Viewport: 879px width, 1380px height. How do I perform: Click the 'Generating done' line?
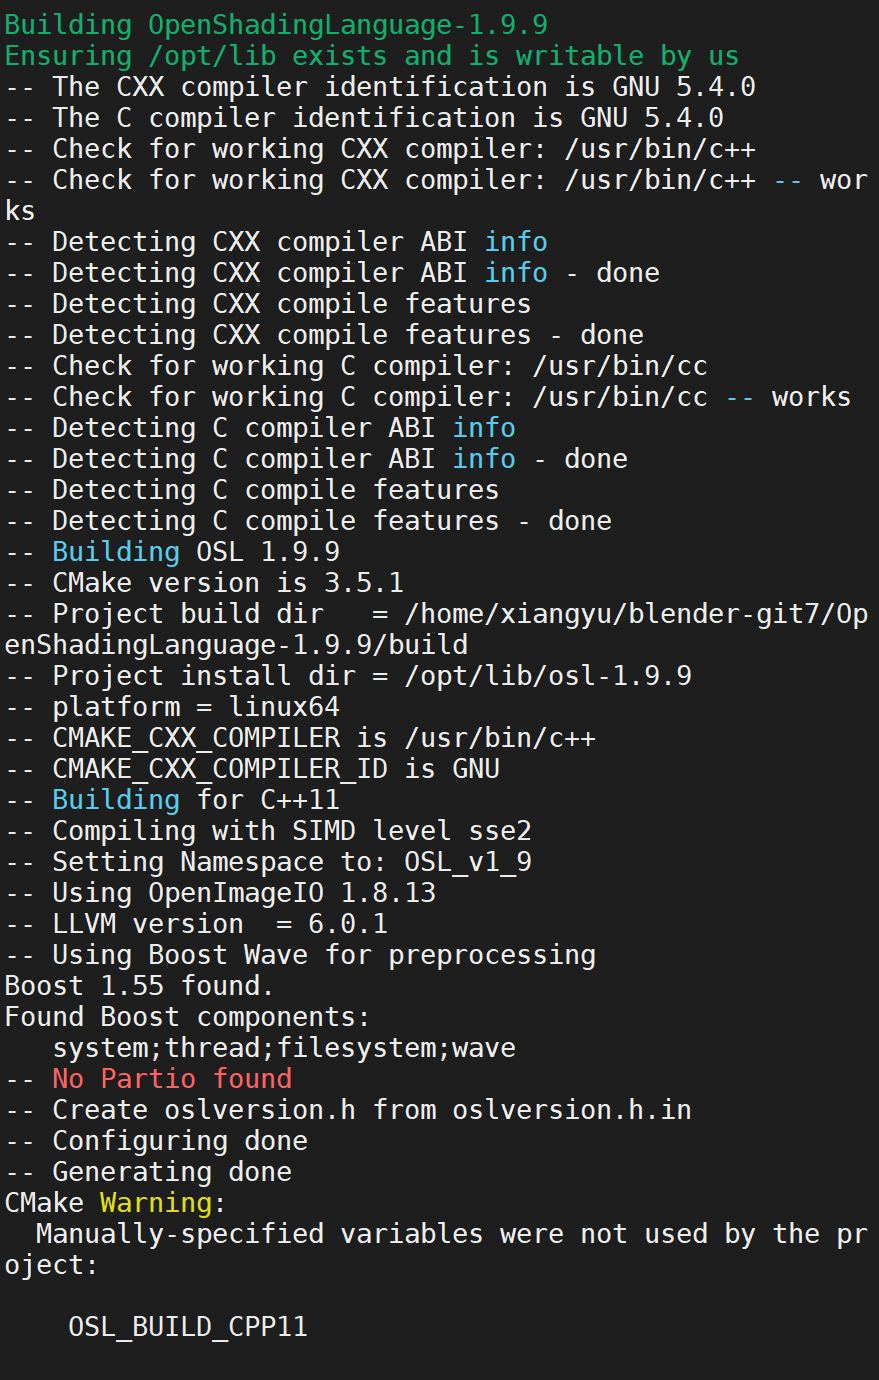point(148,1172)
